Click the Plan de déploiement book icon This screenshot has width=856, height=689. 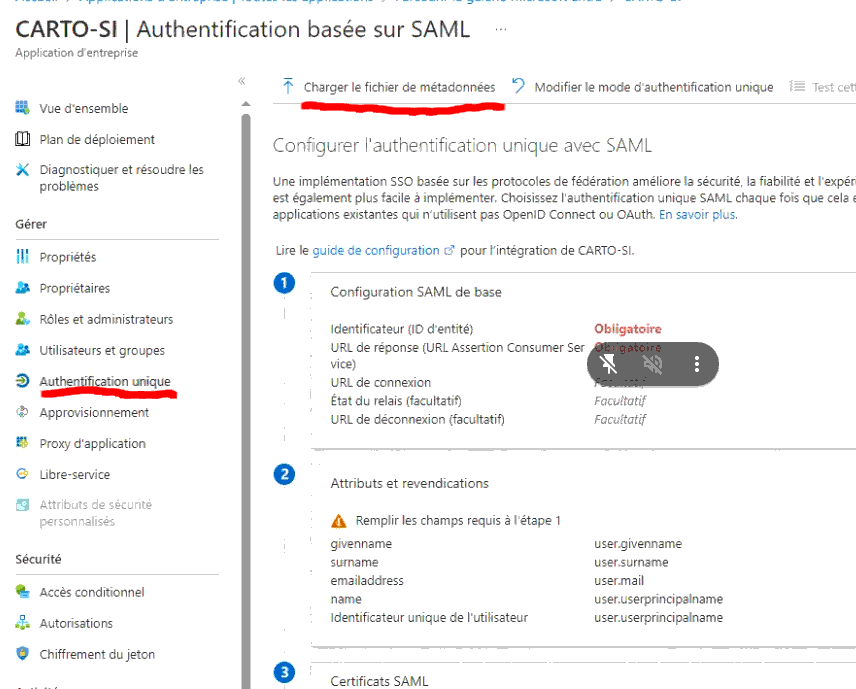(x=22, y=139)
